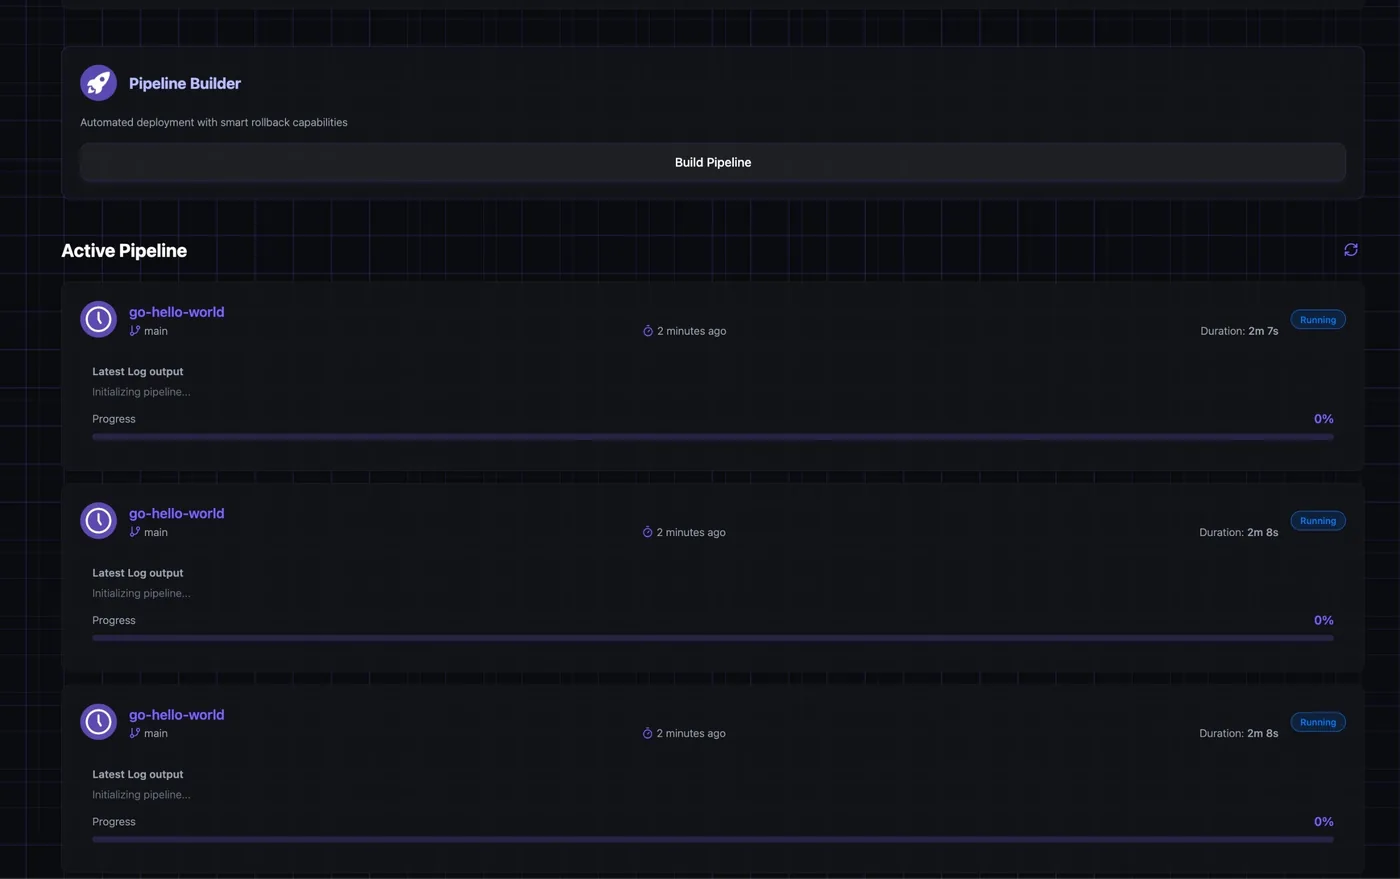Click the Progress label in the 2m 7s pipeline
1400x879 pixels.
[x=114, y=419]
